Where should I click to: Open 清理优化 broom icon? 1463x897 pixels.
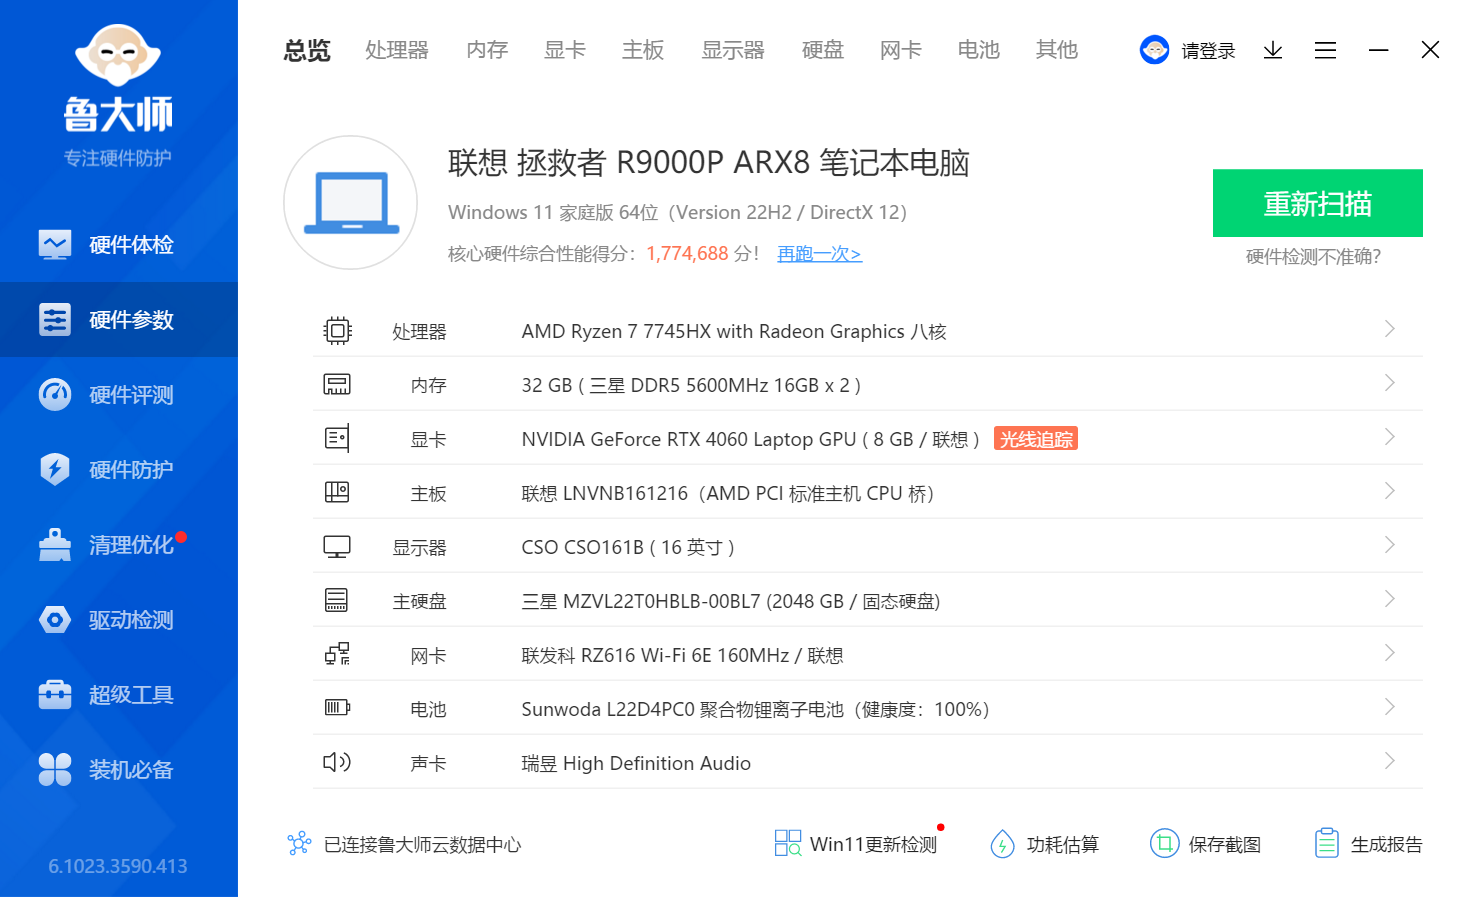(55, 545)
